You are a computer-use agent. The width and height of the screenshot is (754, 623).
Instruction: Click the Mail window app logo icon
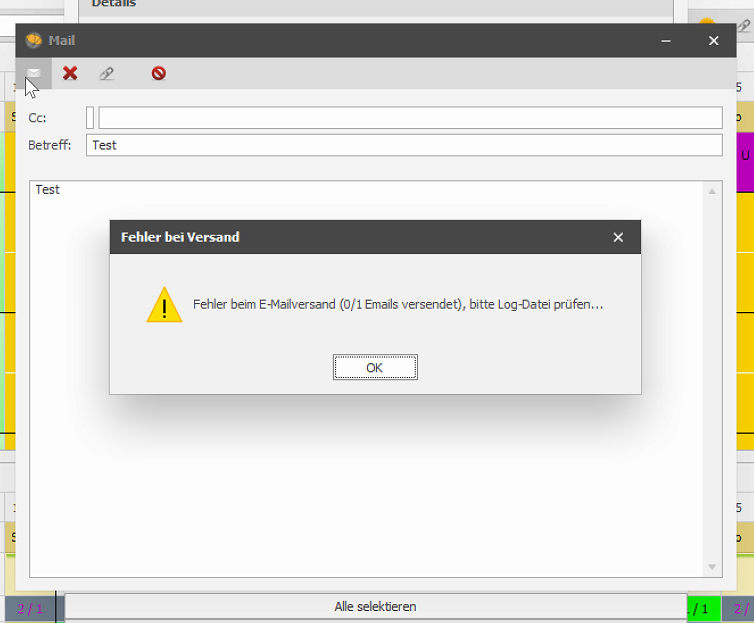coord(34,40)
